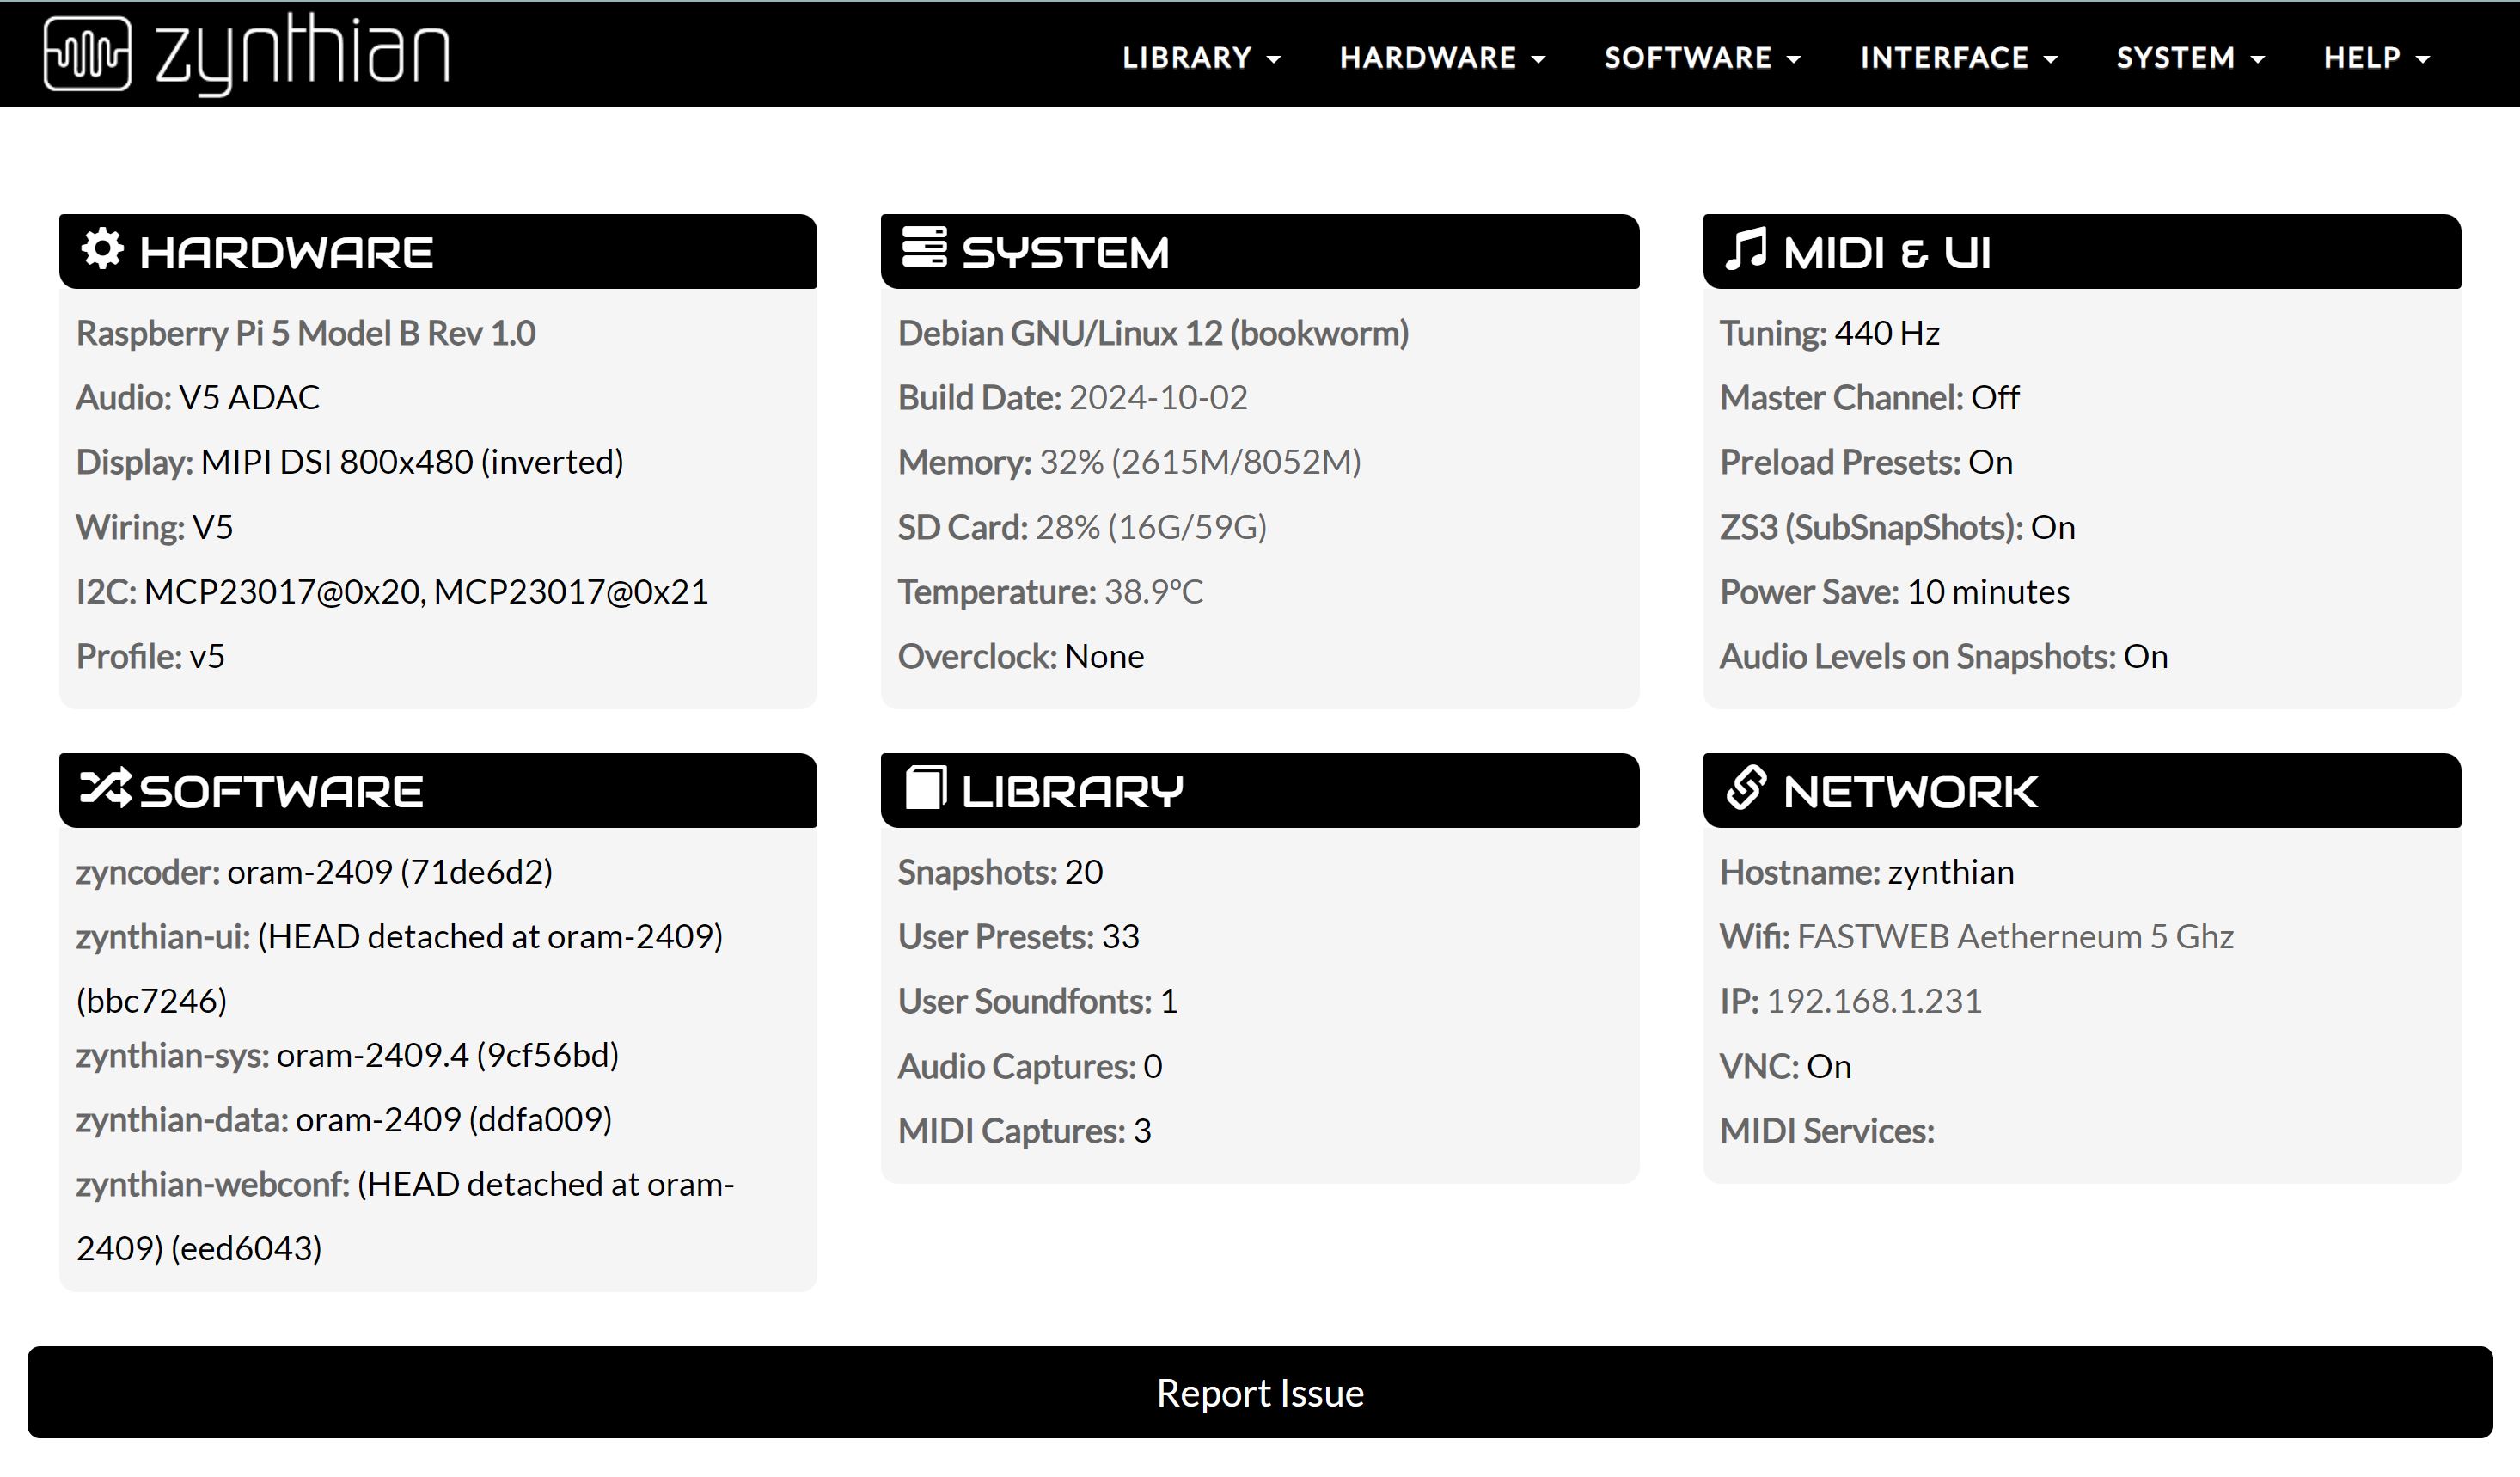
Task: Click the zynthian wordmark text in header
Action: pyautogui.click(x=302, y=54)
